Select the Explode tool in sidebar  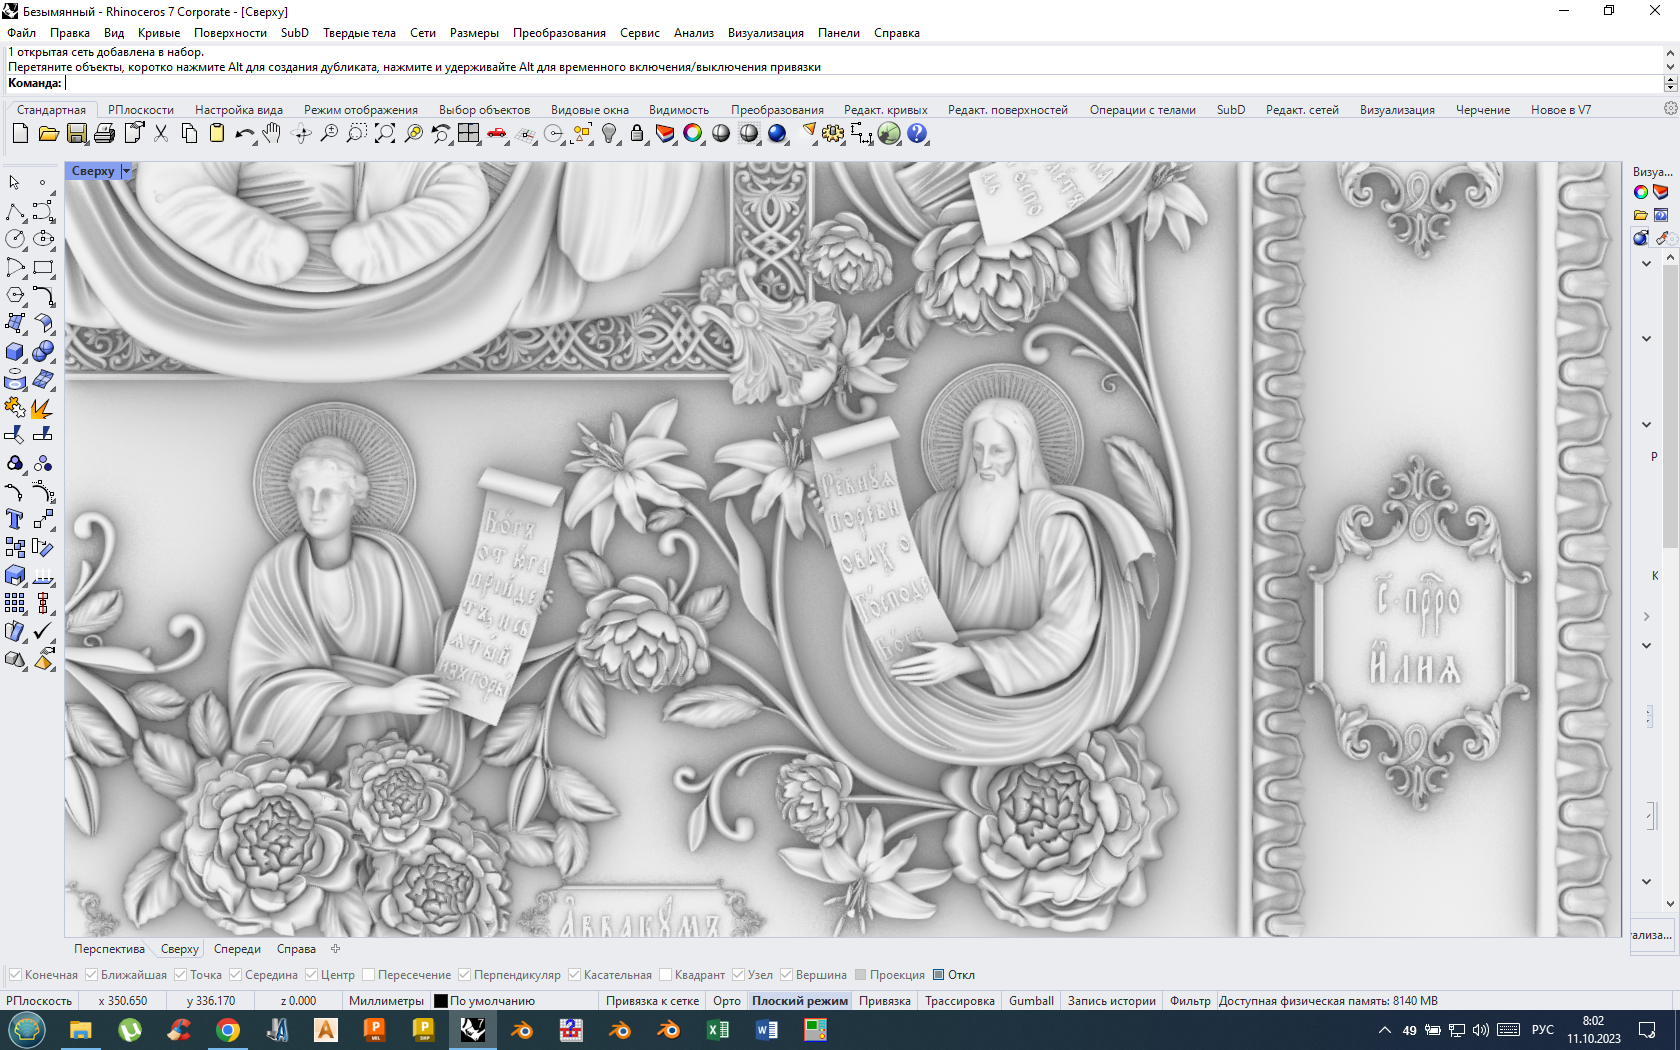[43, 407]
